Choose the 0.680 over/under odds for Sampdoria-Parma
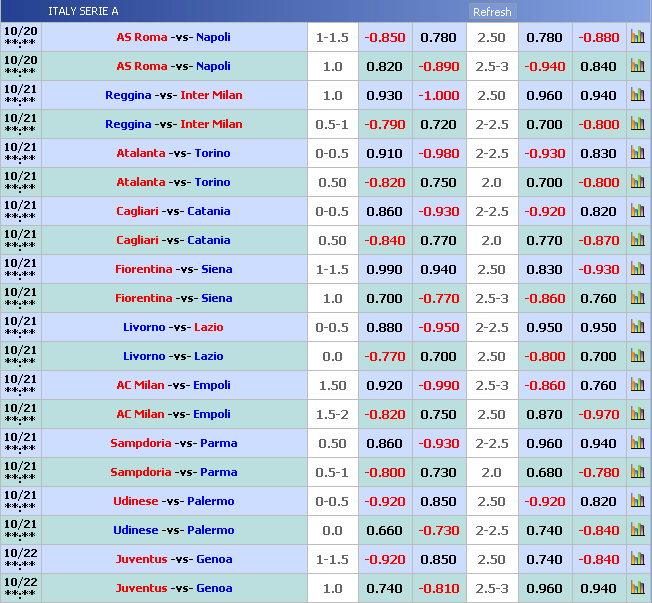This screenshot has height=603, width=652. point(544,473)
